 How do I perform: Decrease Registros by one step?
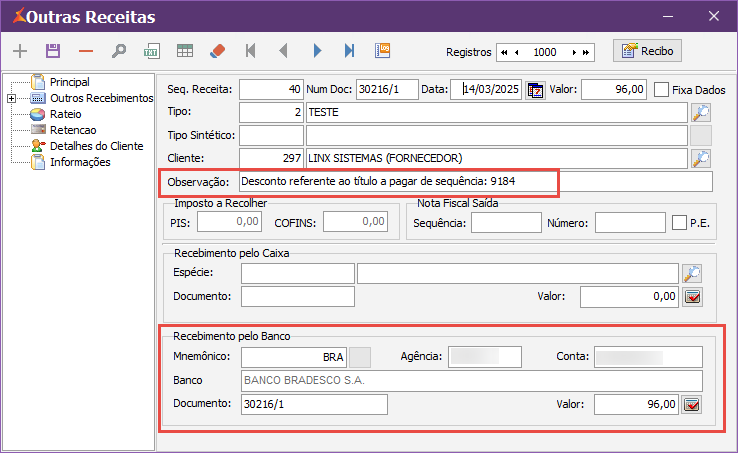coord(517,52)
